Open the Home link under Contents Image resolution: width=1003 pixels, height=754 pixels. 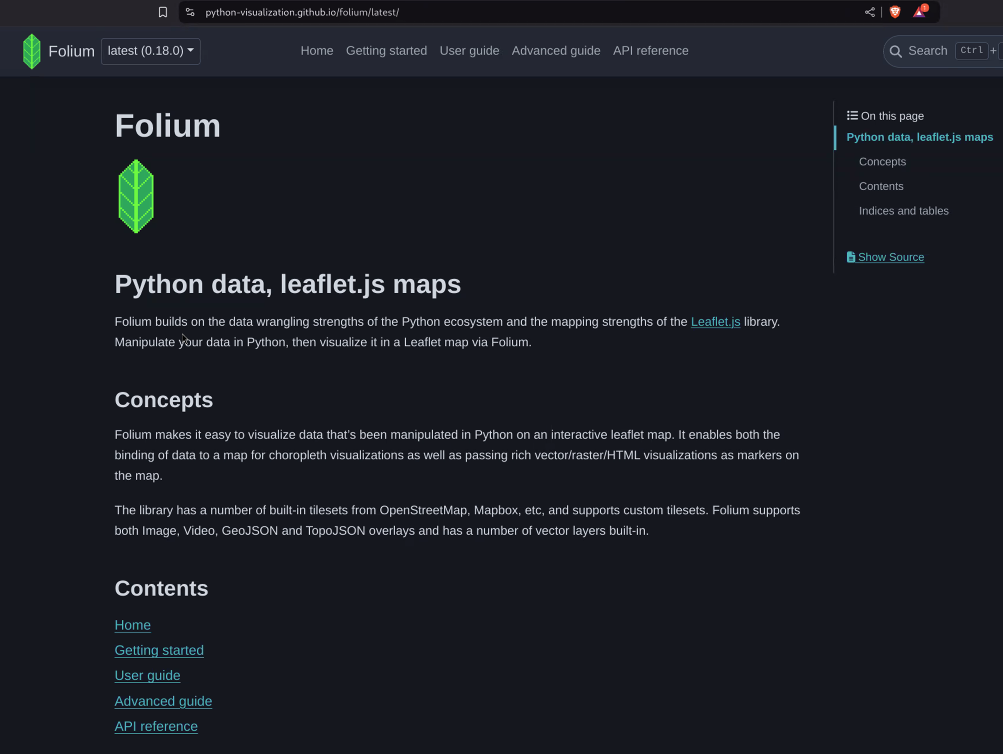pos(132,625)
